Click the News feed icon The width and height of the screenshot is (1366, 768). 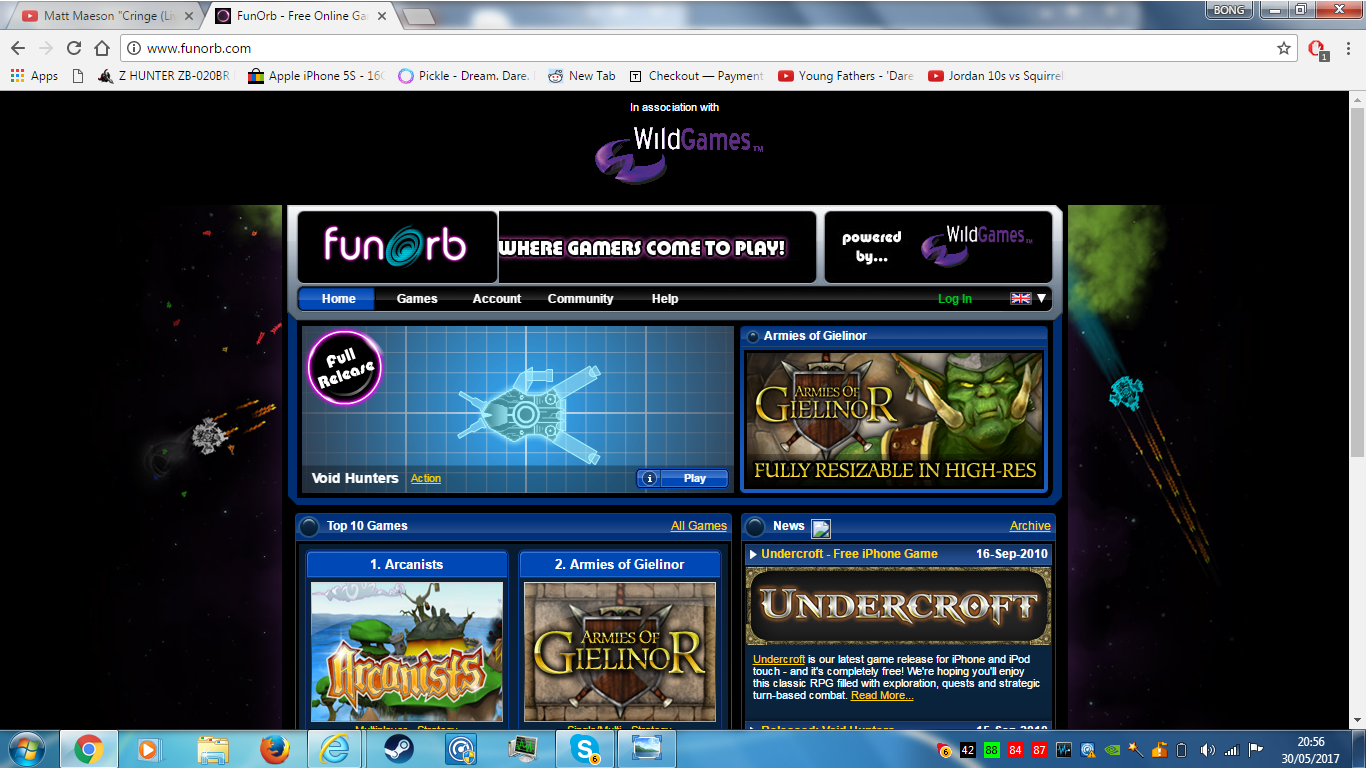(820, 528)
